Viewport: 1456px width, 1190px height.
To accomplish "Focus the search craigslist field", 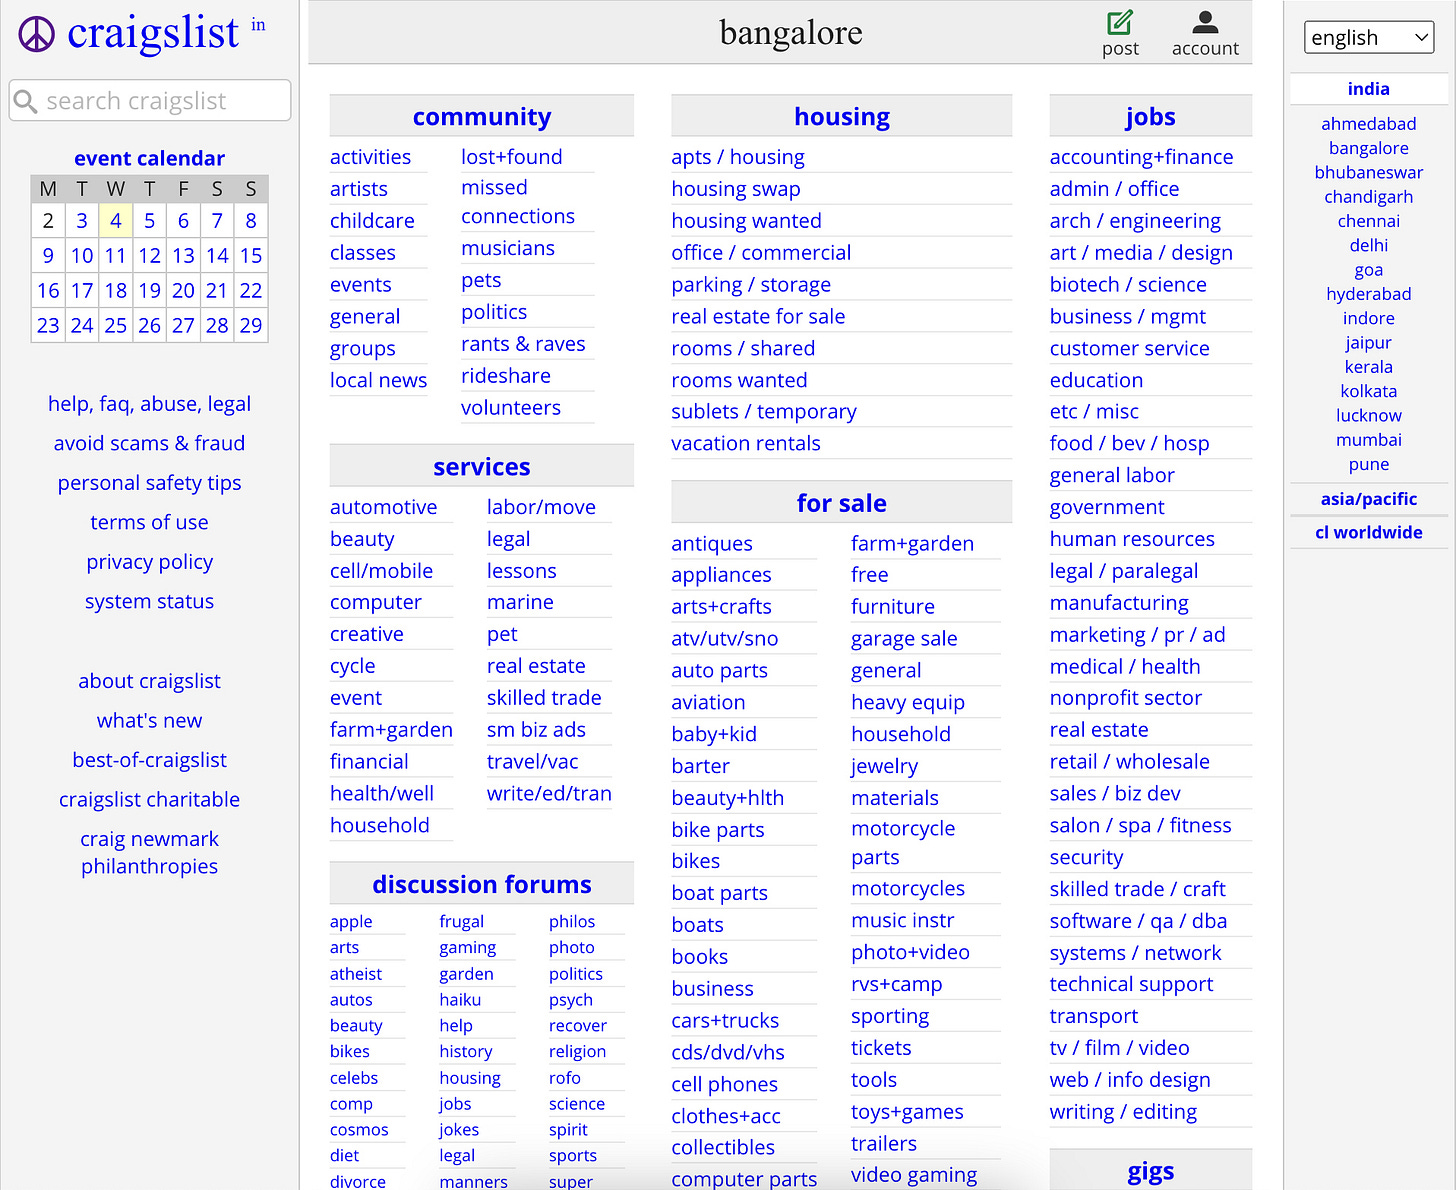I will 150,101.
